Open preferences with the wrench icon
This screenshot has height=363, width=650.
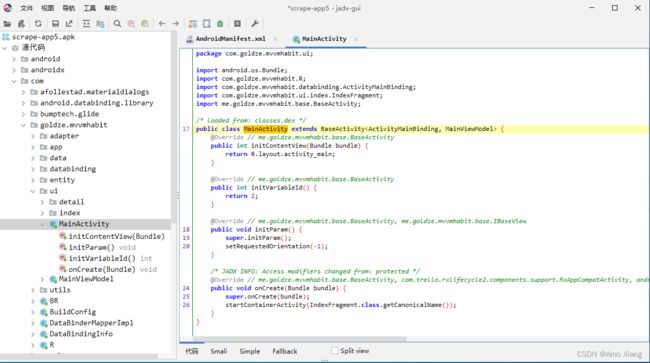click(x=255, y=24)
